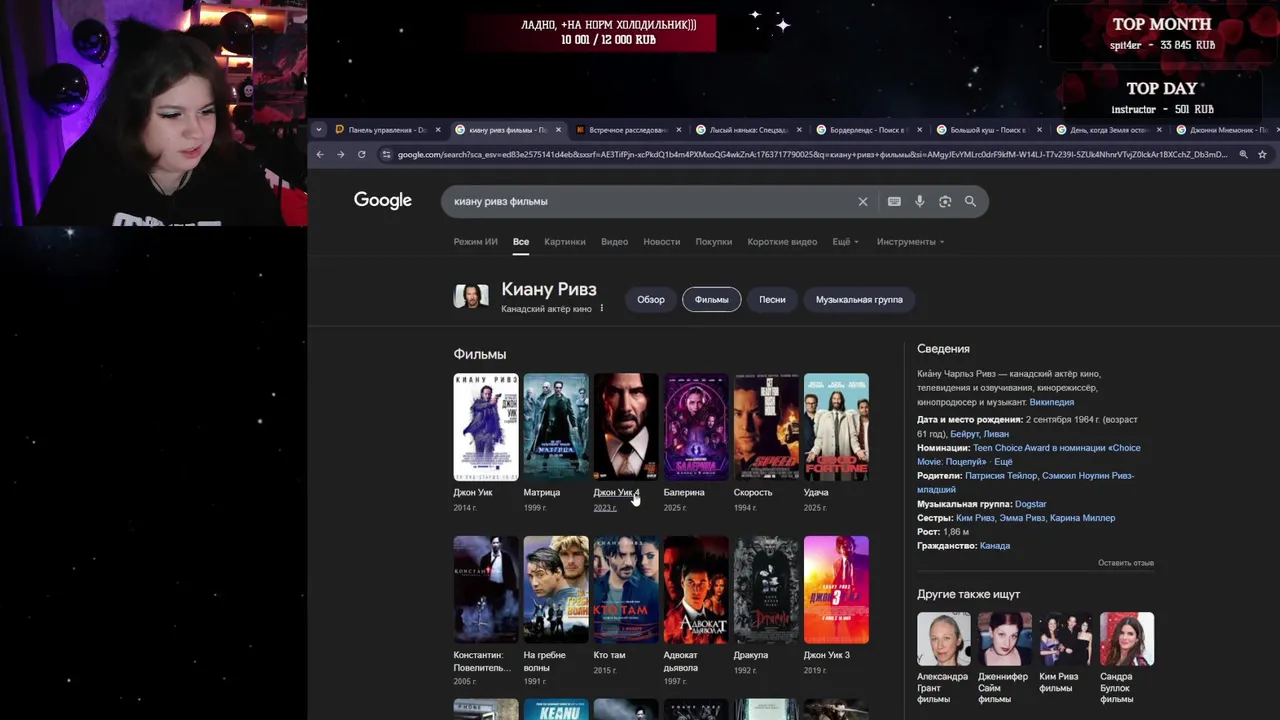
Task: Open 'Джон Уик' 2014 movie poster
Action: click(486, 427)
